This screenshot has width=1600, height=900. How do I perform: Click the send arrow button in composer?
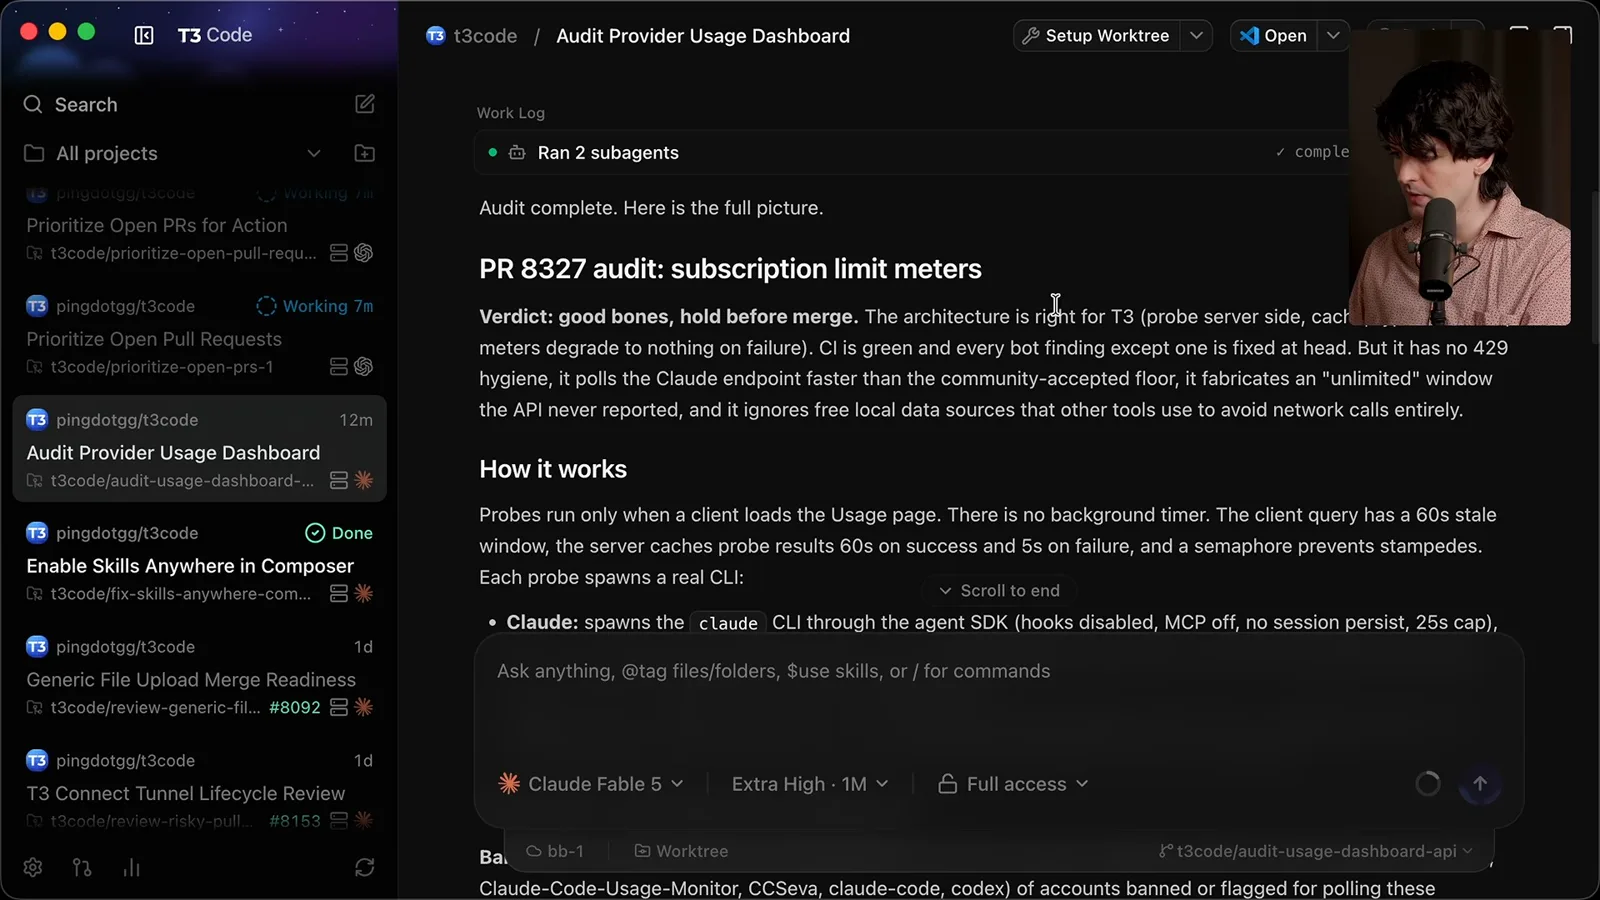(1480, 784)
